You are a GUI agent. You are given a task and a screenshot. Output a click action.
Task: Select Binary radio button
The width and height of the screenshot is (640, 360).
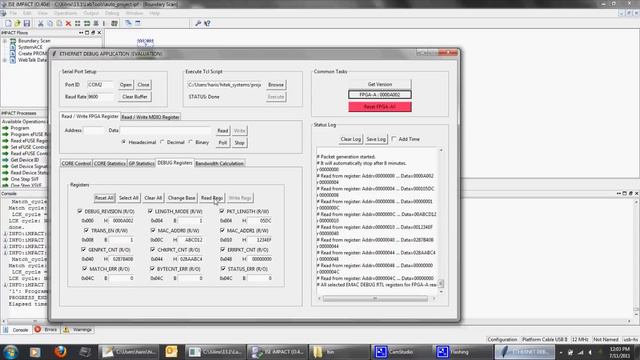[x=190, y=142]
